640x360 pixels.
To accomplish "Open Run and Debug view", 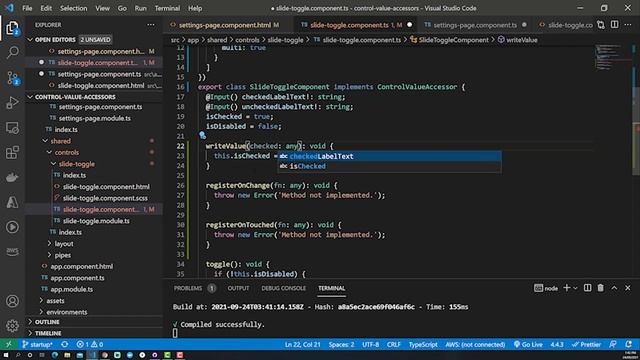I will pos(12,102).
